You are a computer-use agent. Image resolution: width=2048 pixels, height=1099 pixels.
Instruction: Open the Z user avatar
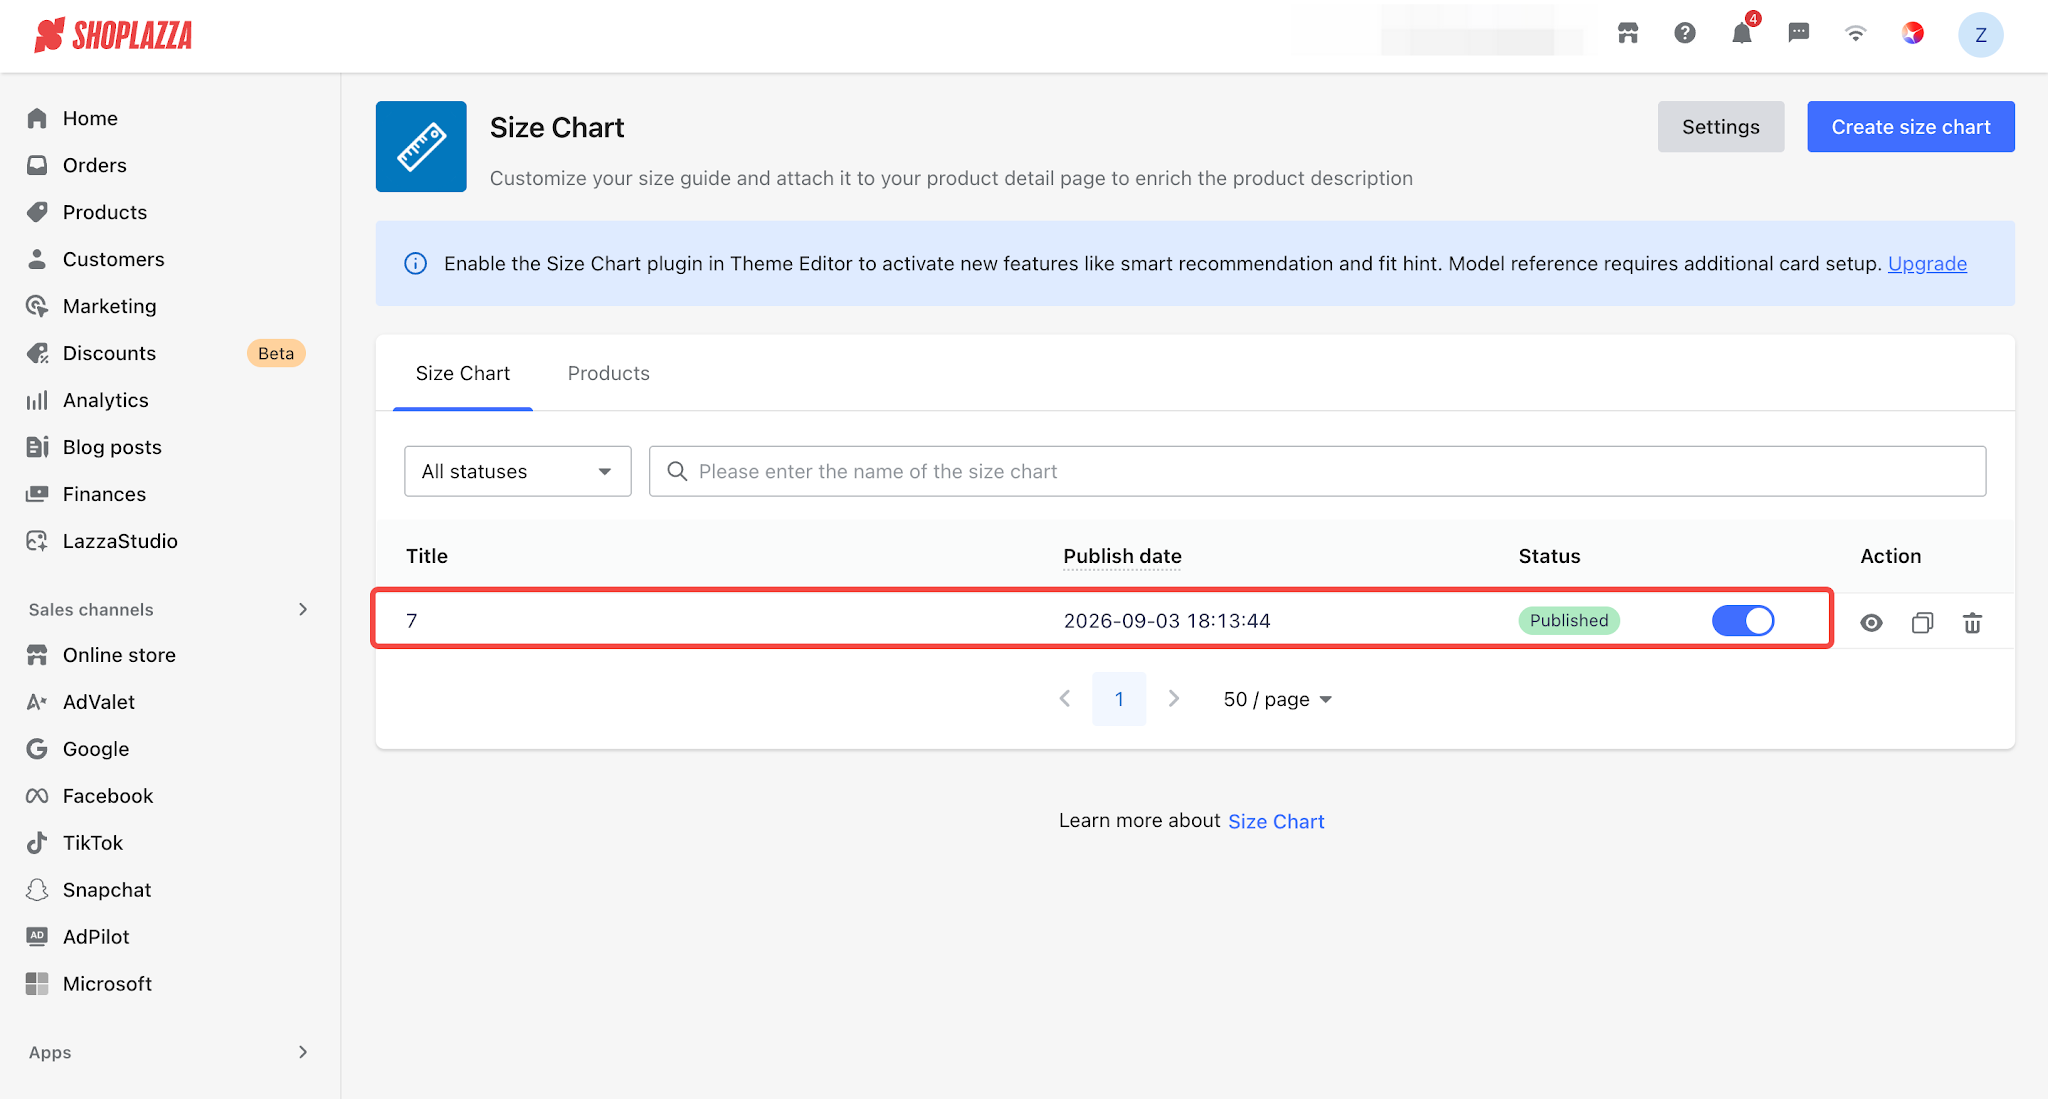[x=1980, y=35]
